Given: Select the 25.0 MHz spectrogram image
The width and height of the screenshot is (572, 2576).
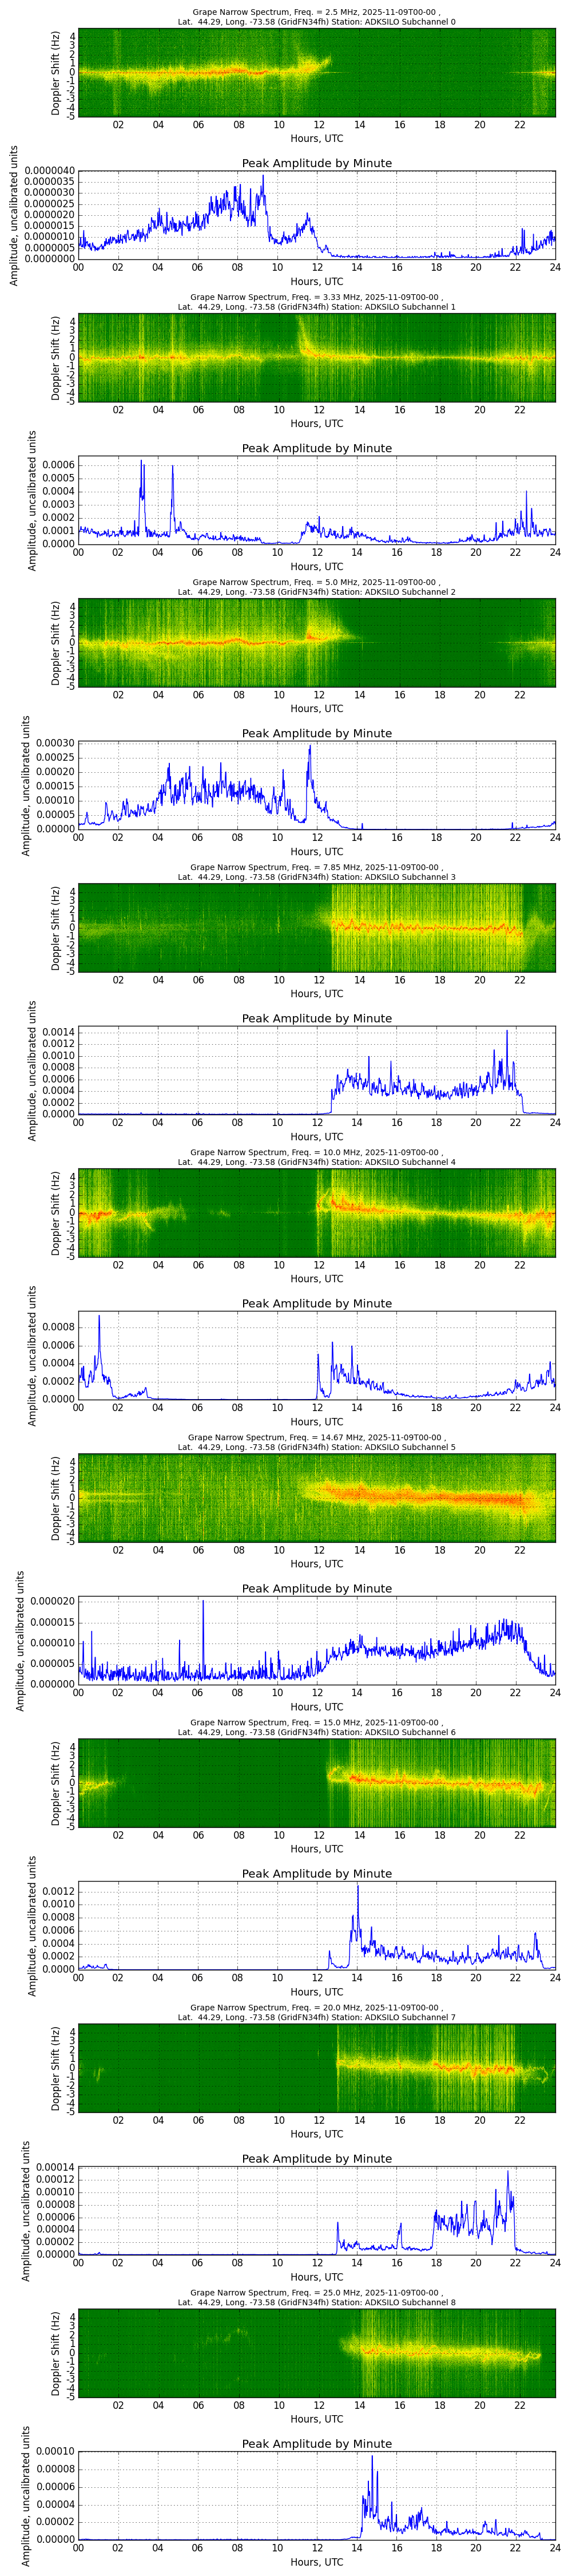Looking at the screenshot, I should pos(316,2353).
